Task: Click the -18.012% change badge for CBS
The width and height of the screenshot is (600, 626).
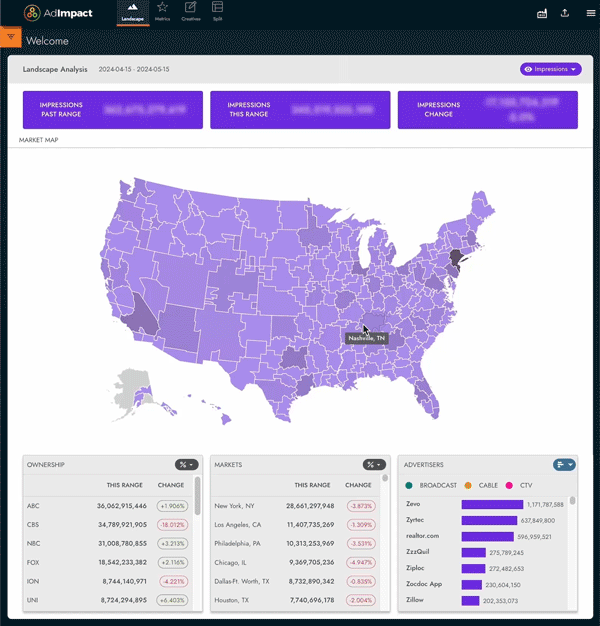Action: (x=172, y=525)
